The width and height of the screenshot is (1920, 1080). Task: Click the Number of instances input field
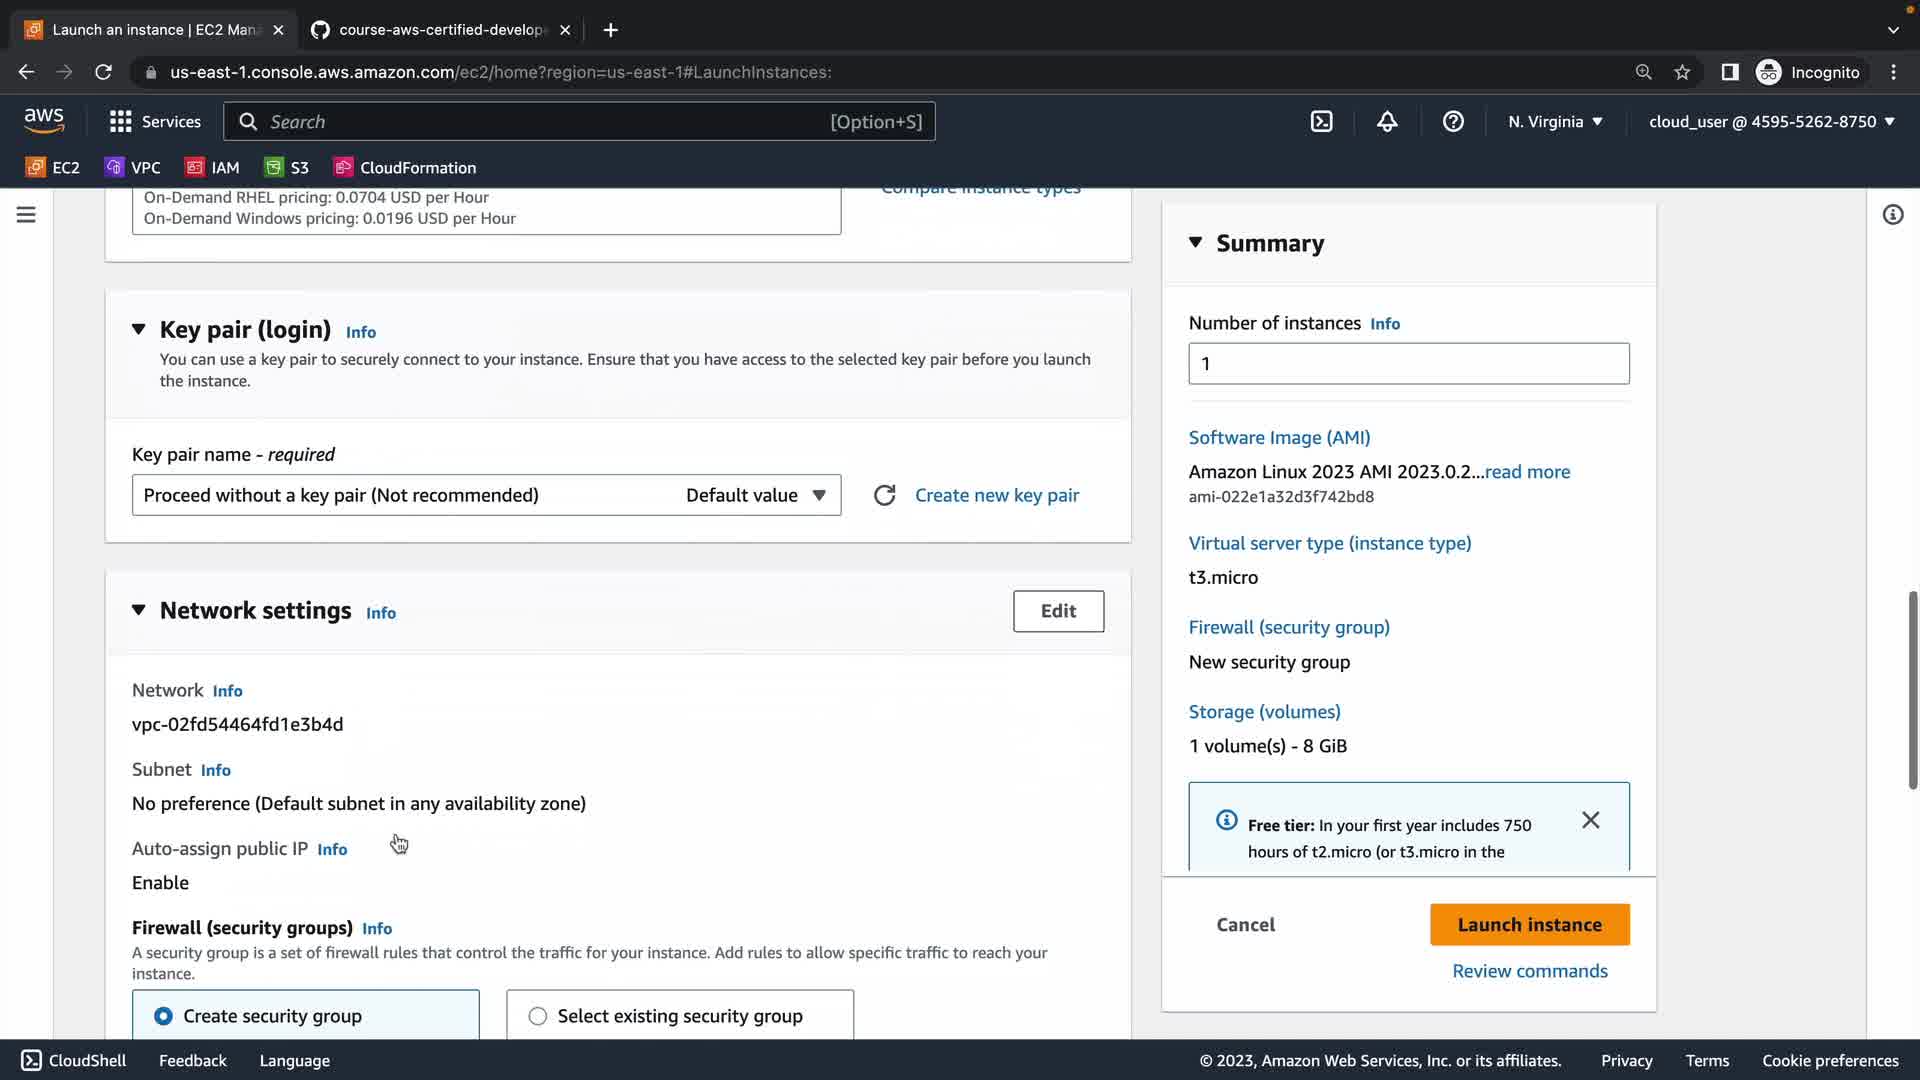coord(1408,364)
